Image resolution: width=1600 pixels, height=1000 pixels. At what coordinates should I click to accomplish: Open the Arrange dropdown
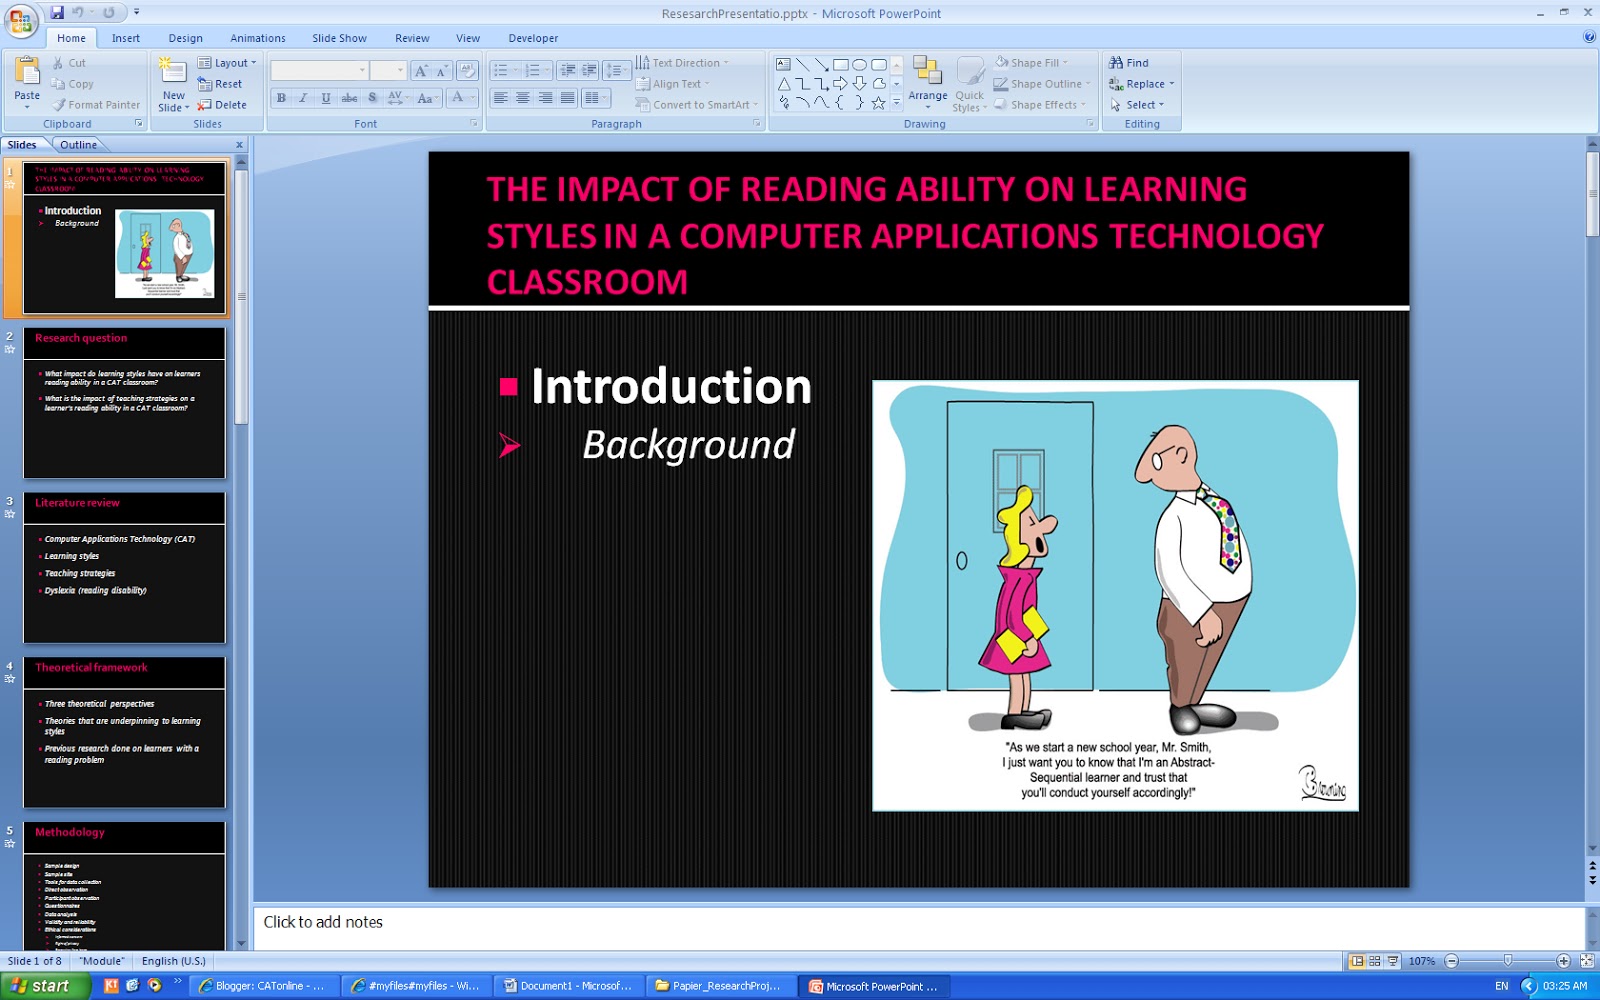[x=928, y=82]
